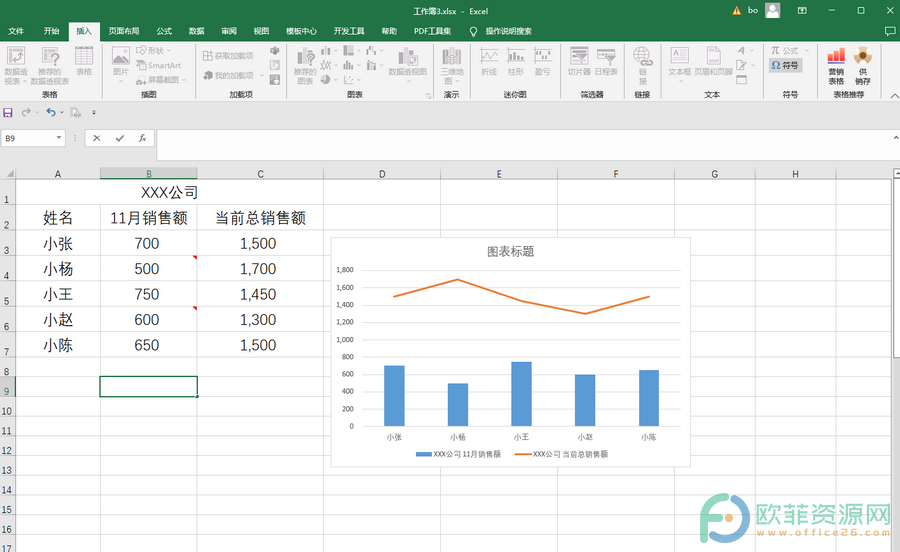Collapse the ribbon with the chevron

(x=894, y=96)
